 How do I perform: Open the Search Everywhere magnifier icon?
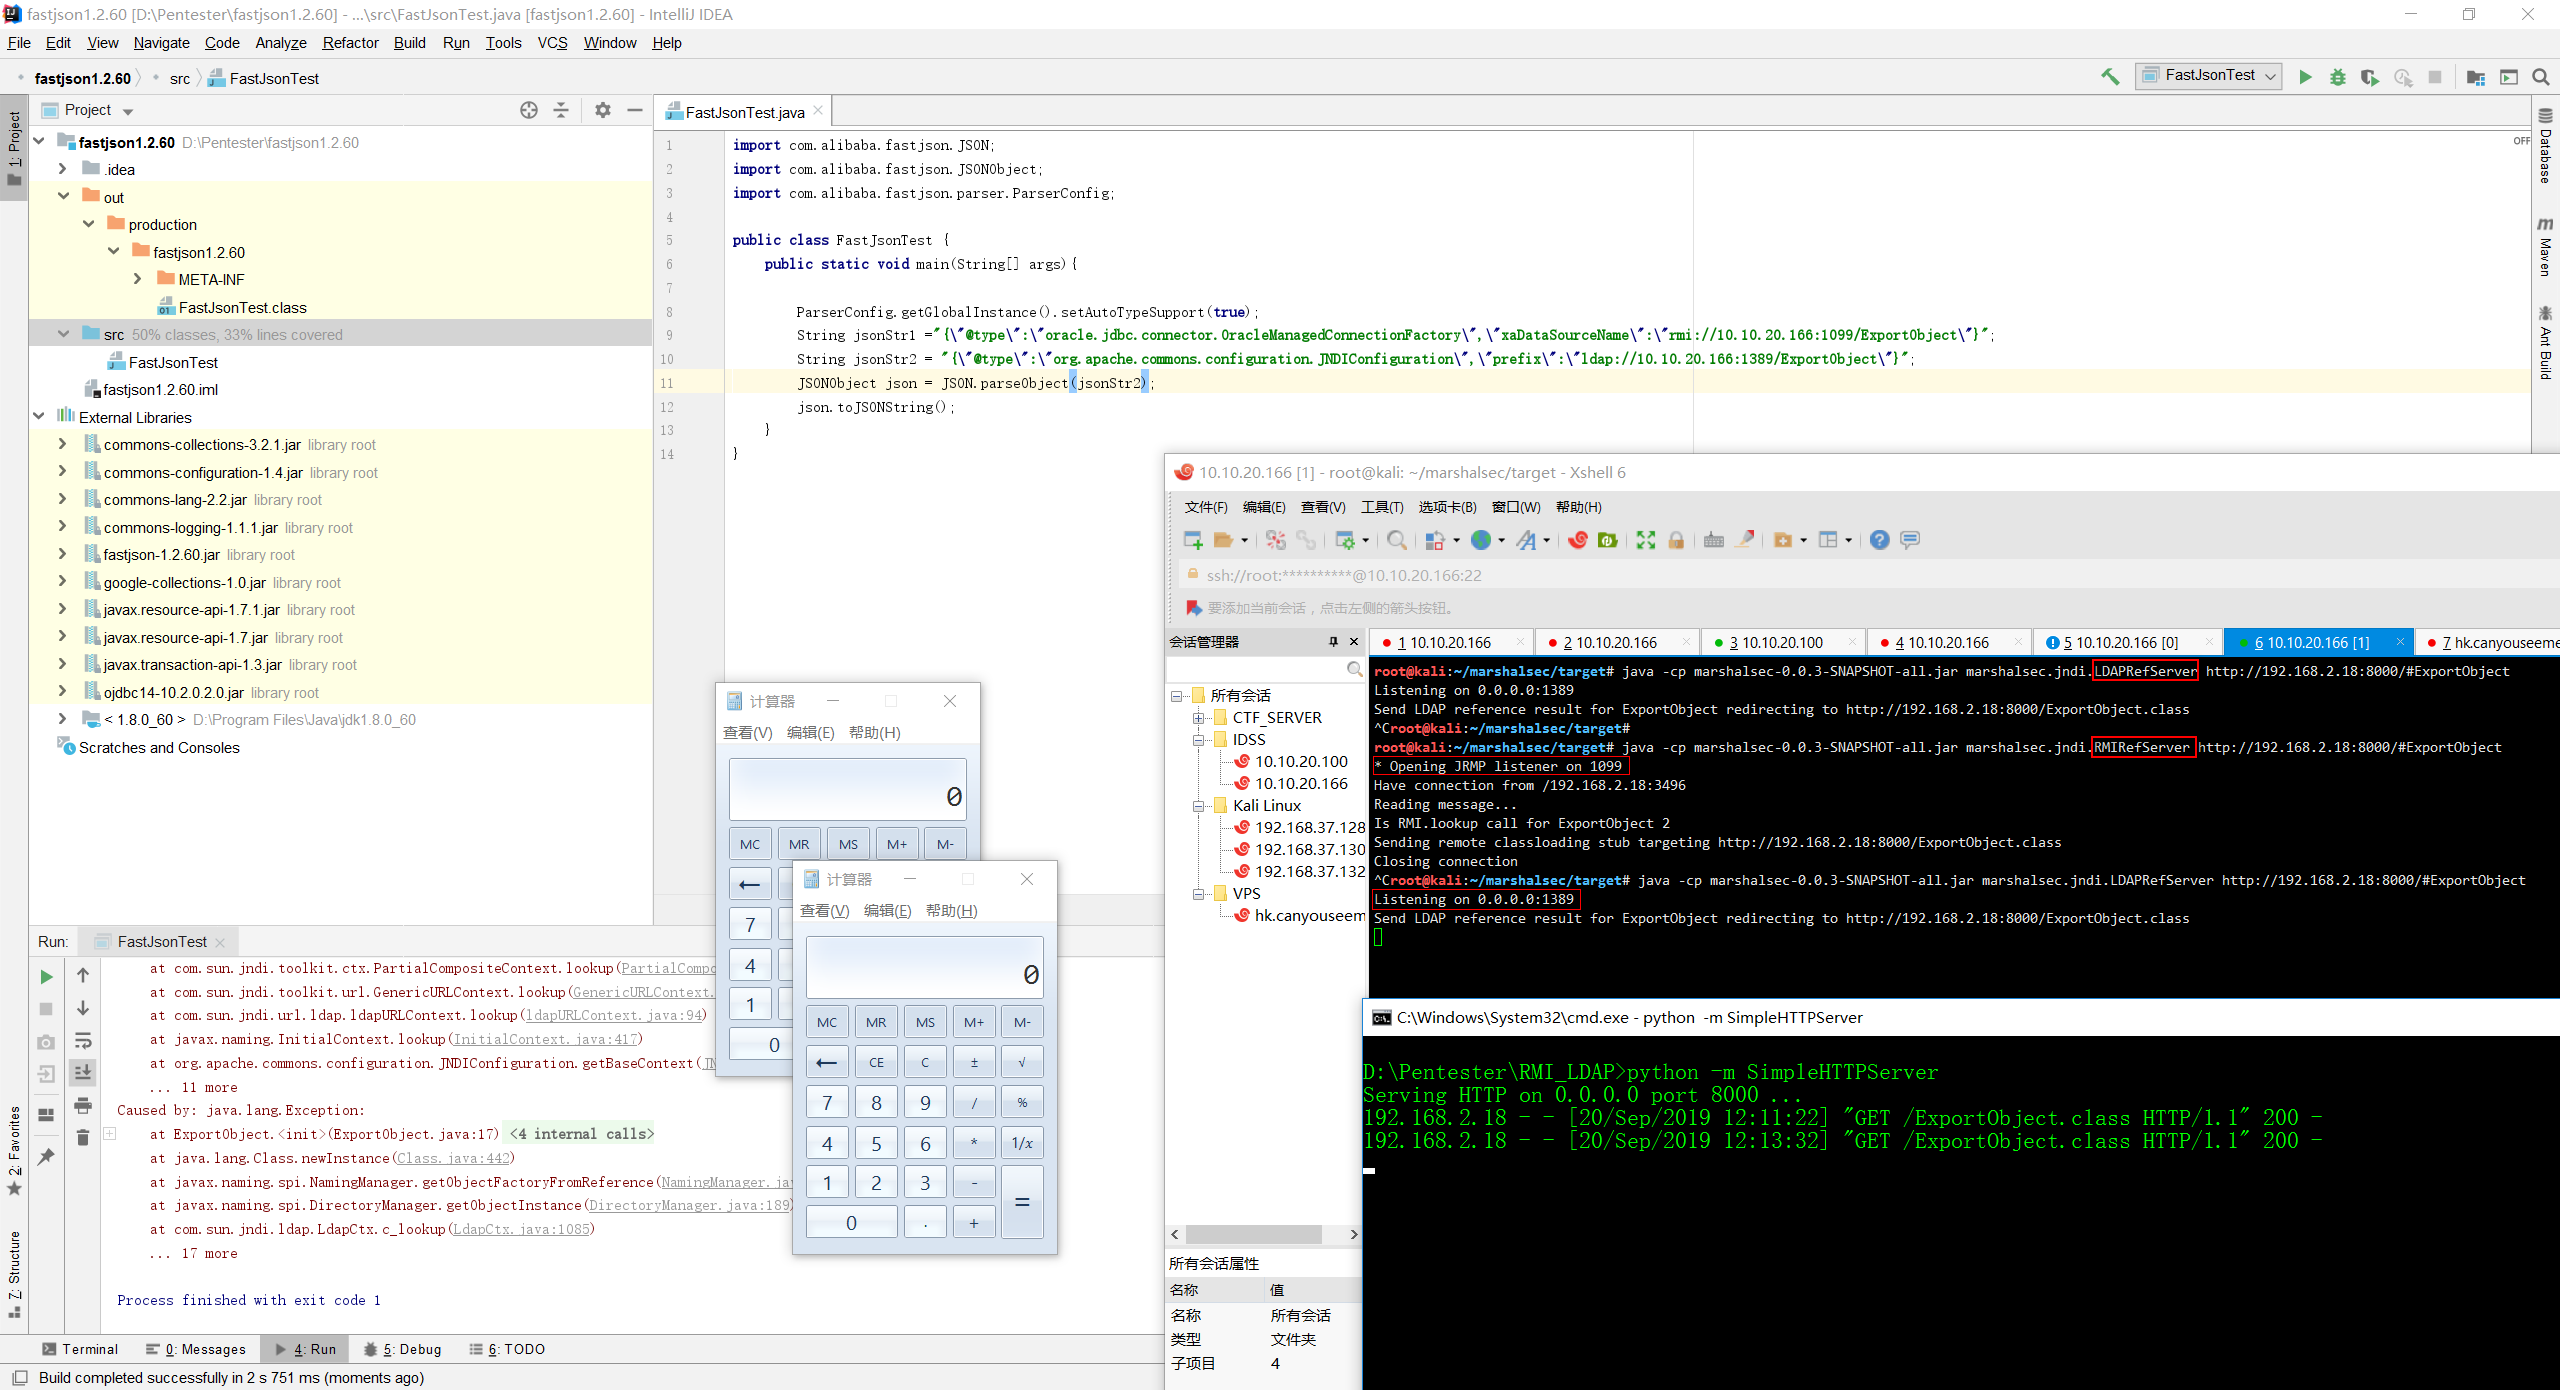pyautogui.click(x=2540, y=77)
